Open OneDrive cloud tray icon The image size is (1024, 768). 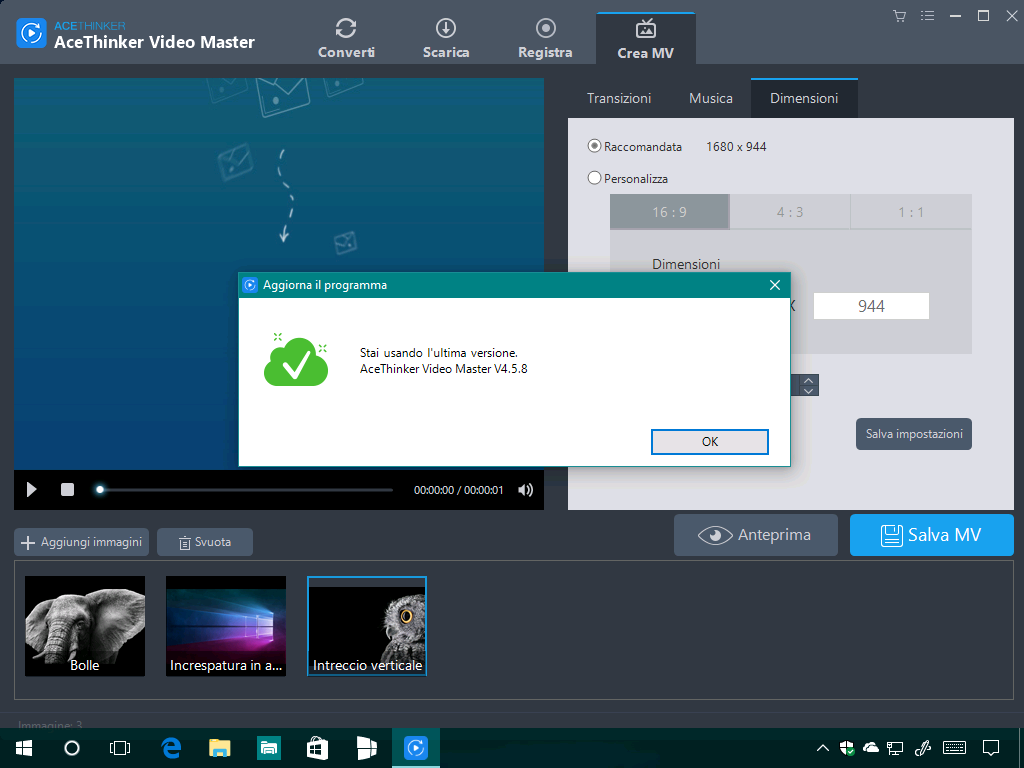[871, 748]
